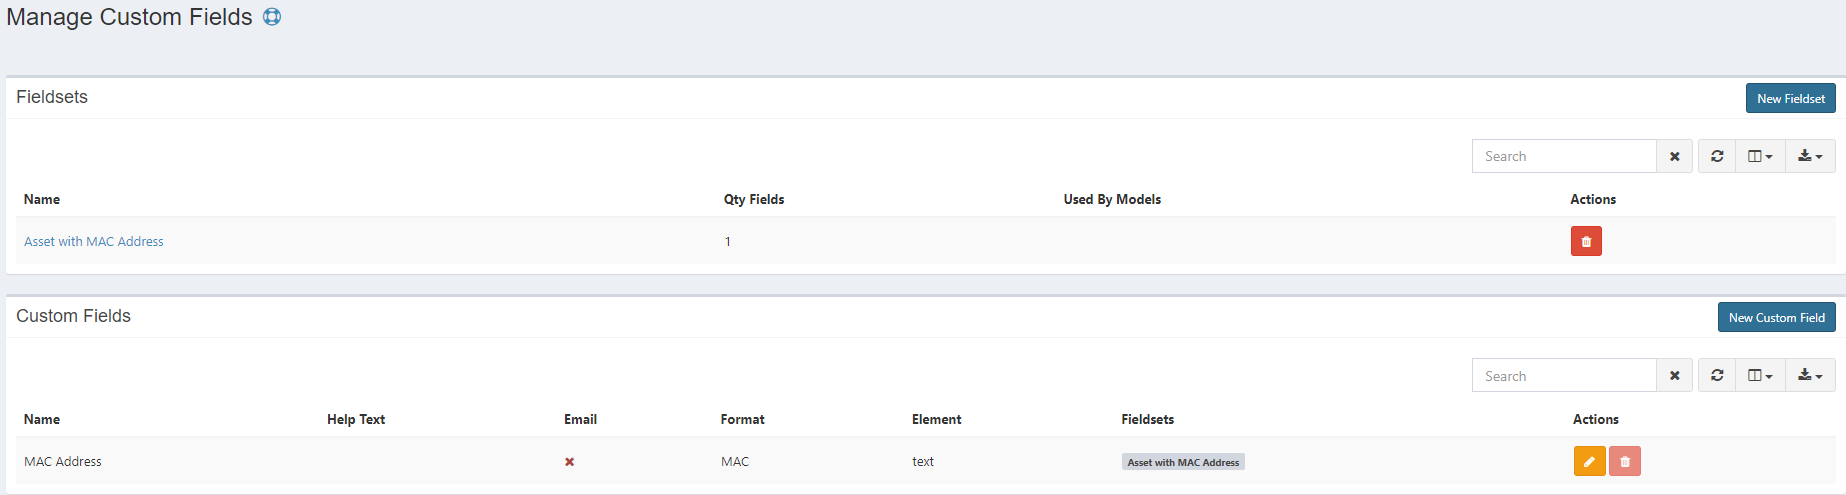The image size is (1846, 495).
Task: Open the Custom Fields columns dropdown
Action: point(1759,375)
